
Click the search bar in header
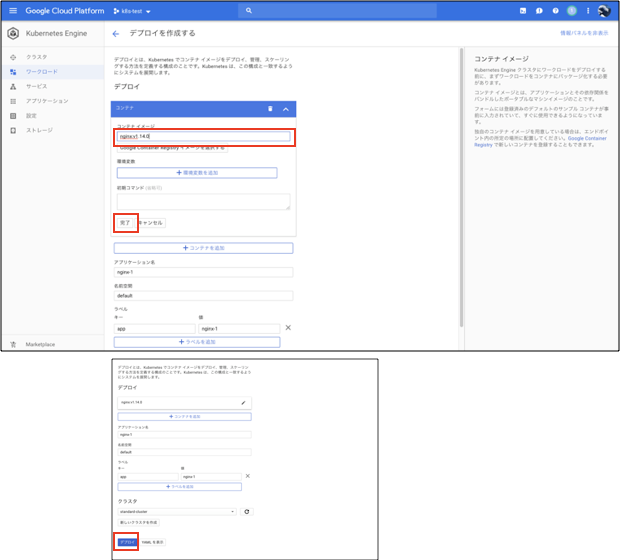337,11
